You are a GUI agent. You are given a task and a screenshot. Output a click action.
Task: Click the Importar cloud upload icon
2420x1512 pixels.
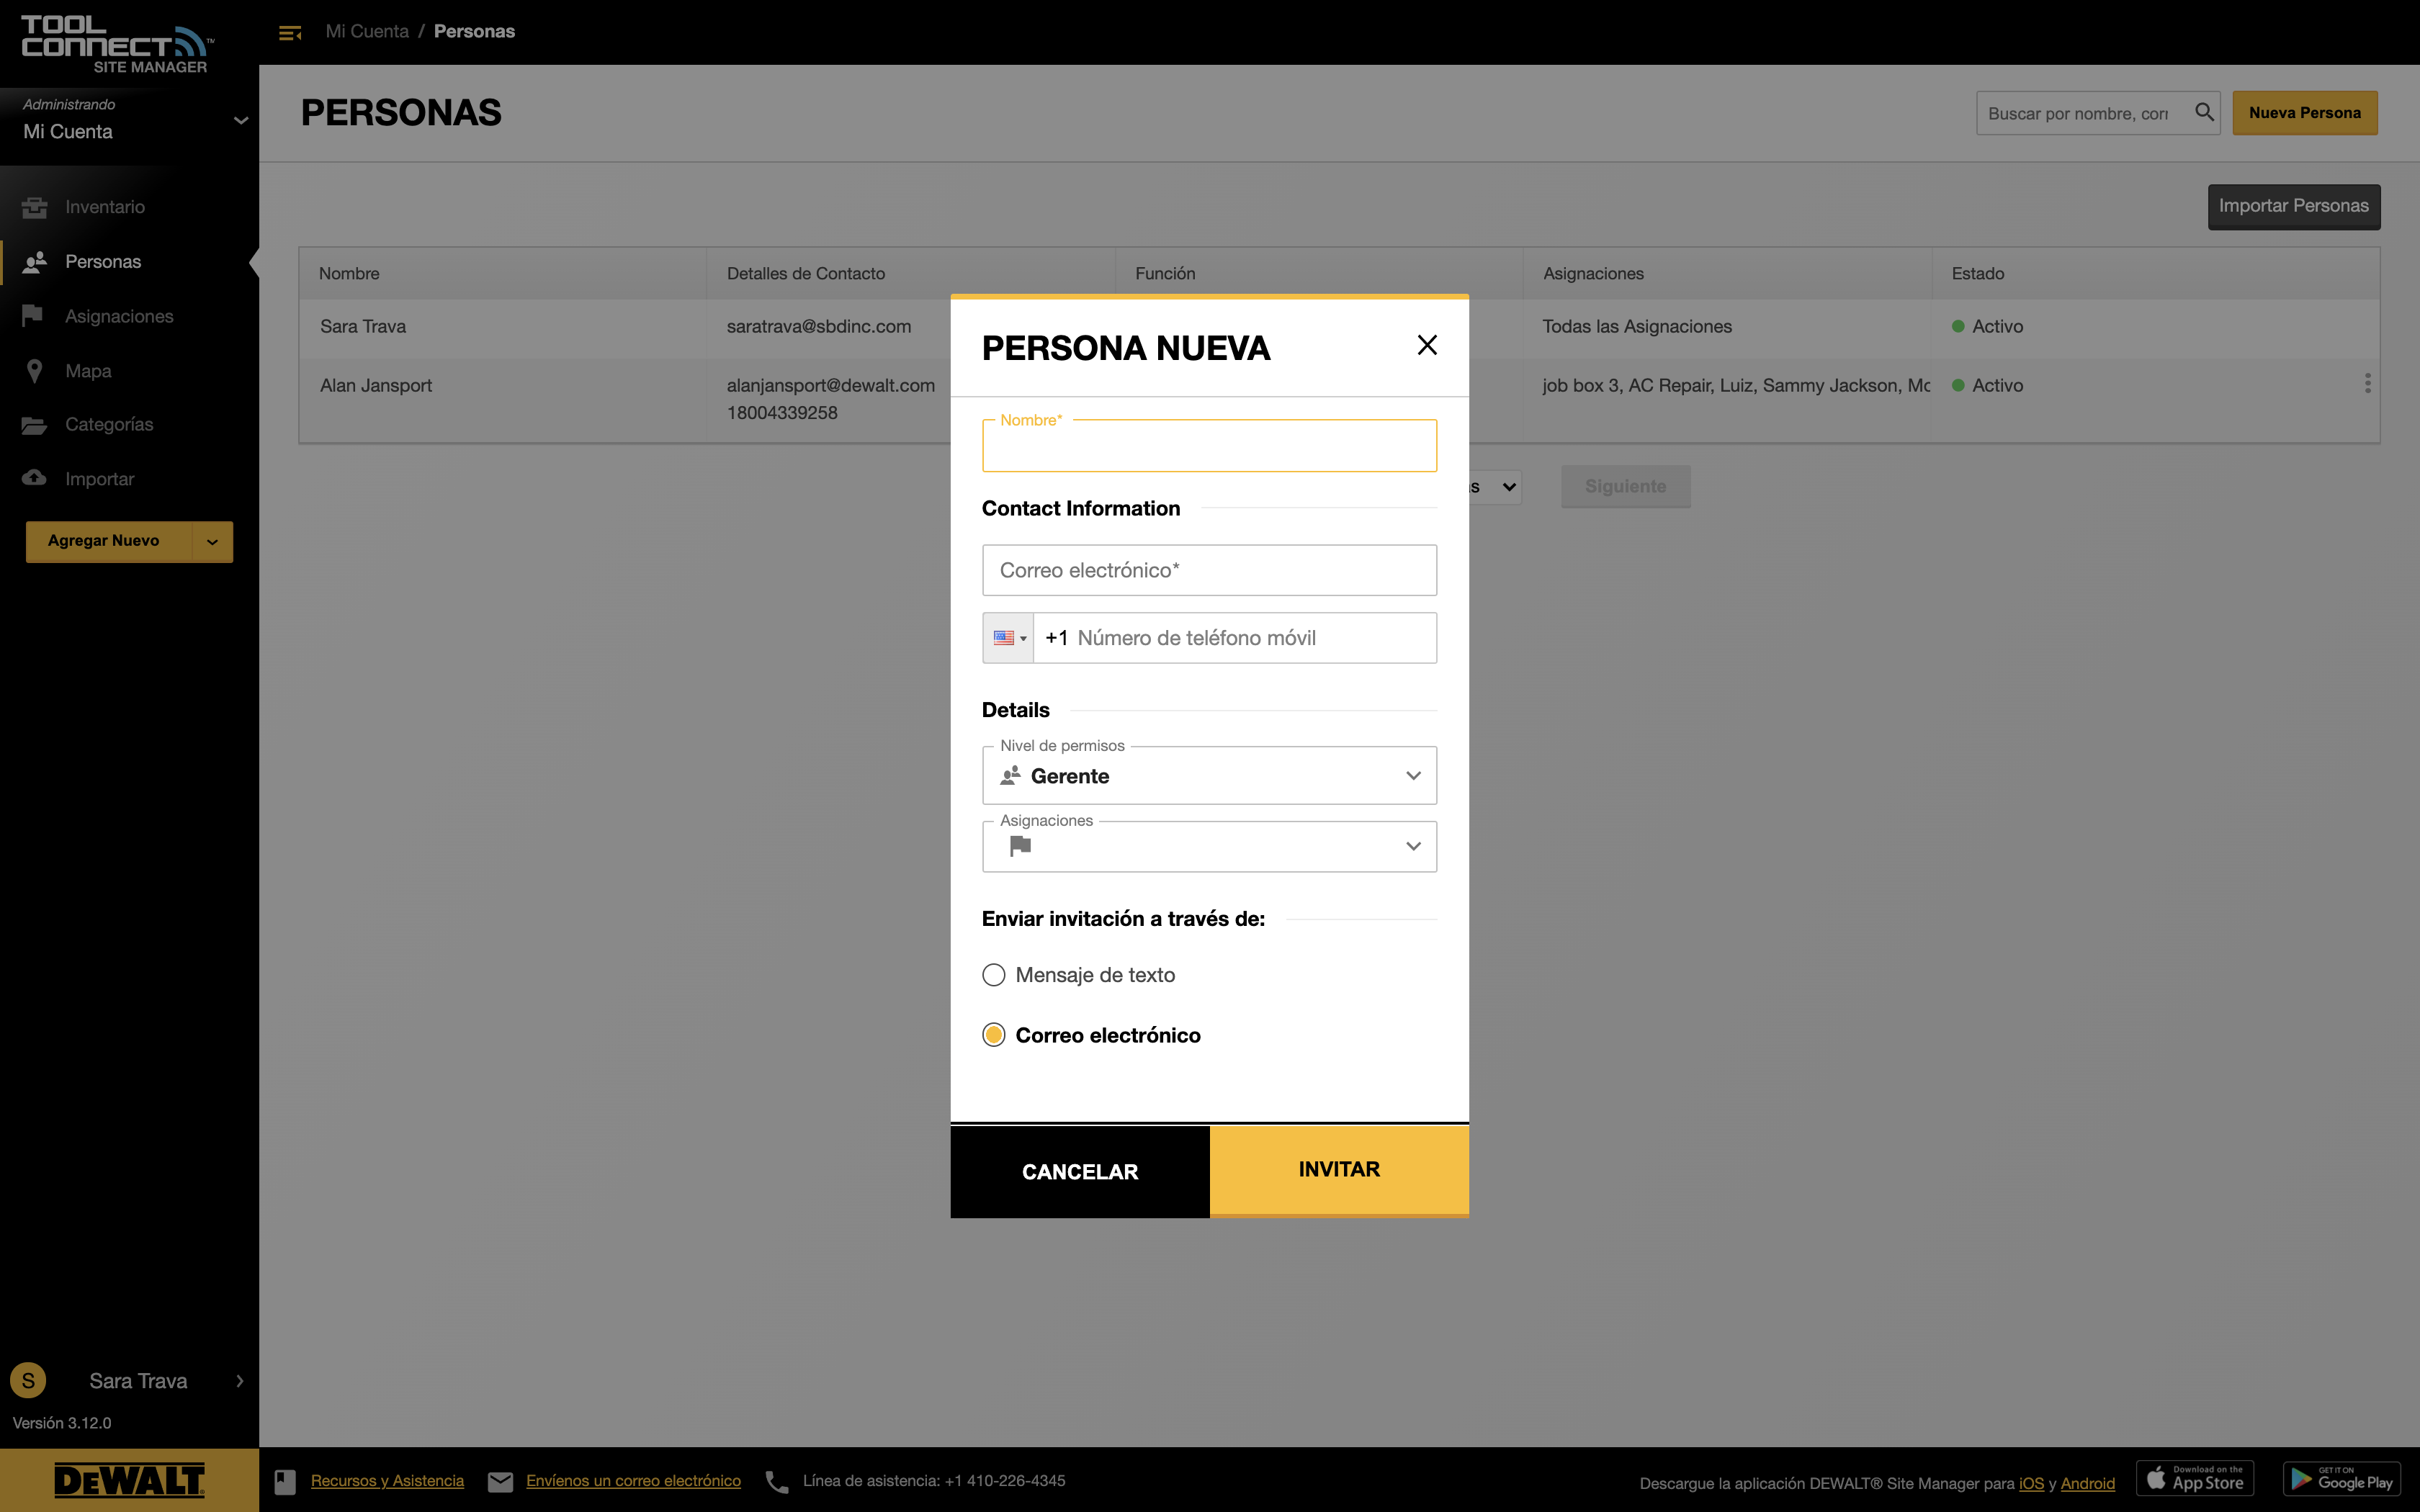(x=34, y=478)
